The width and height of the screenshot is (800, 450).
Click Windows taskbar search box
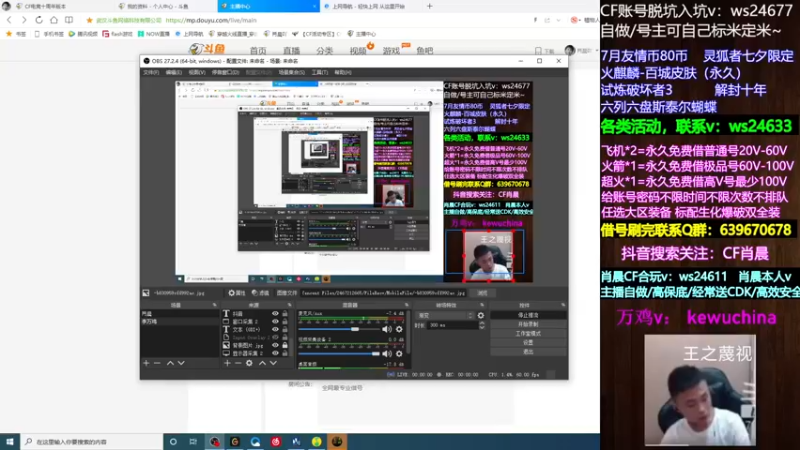click(92, 442)
